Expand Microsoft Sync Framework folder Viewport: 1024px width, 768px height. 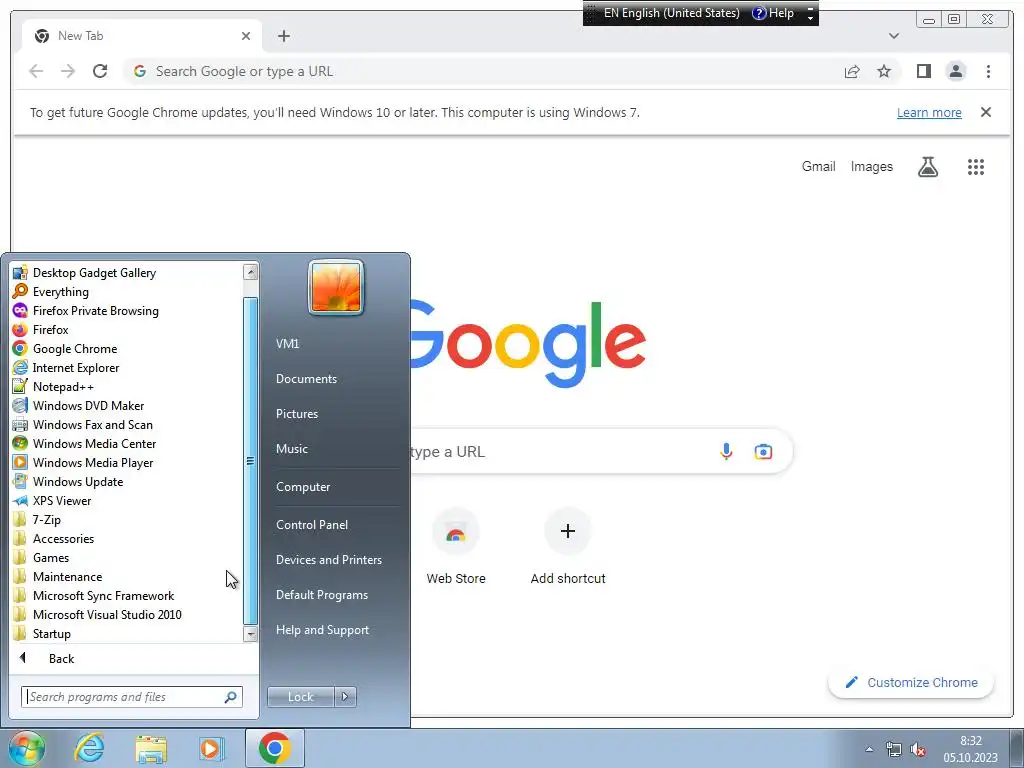click(x=103, y=596)
